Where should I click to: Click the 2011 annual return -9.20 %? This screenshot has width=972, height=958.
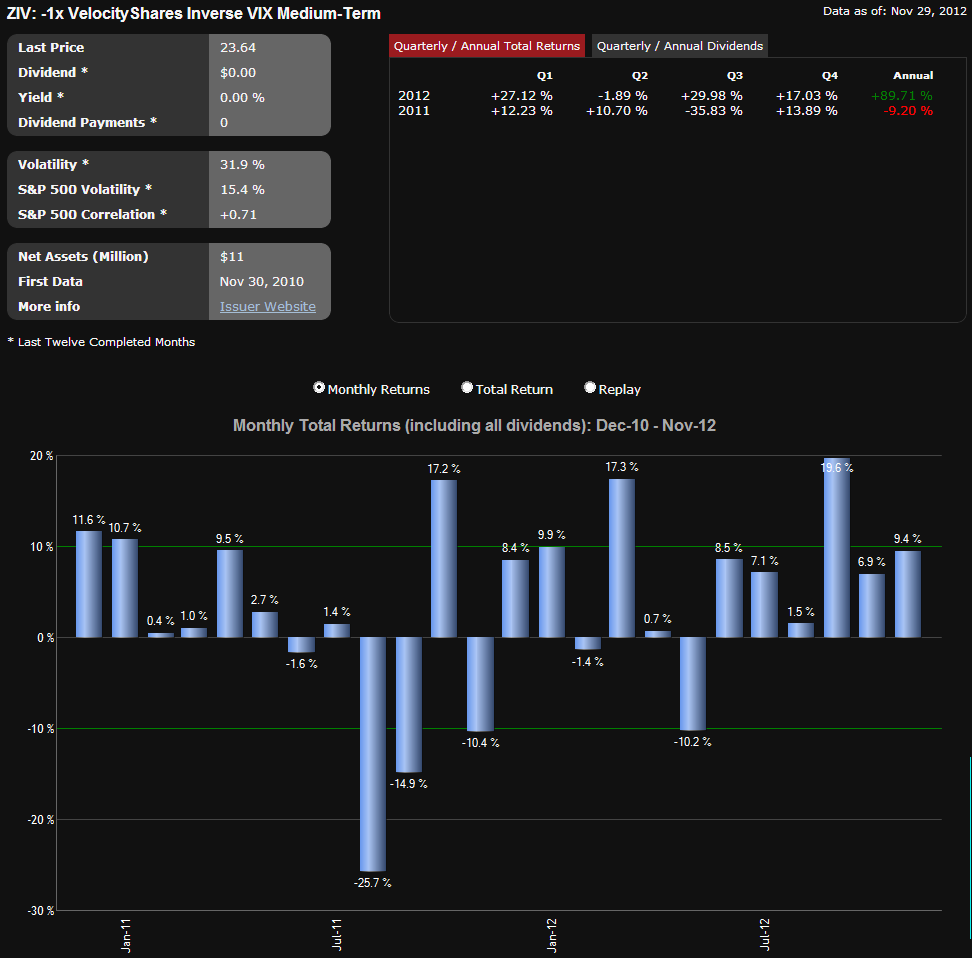coord(908,110)
